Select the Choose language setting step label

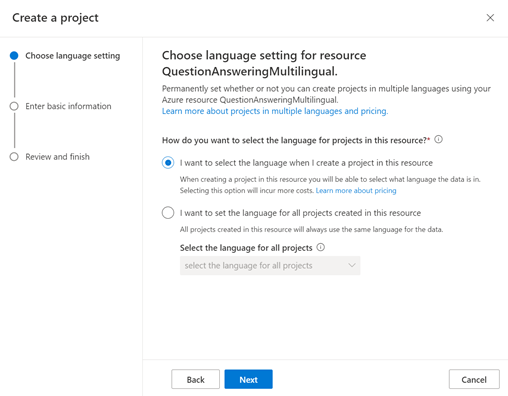click(73, 56)
